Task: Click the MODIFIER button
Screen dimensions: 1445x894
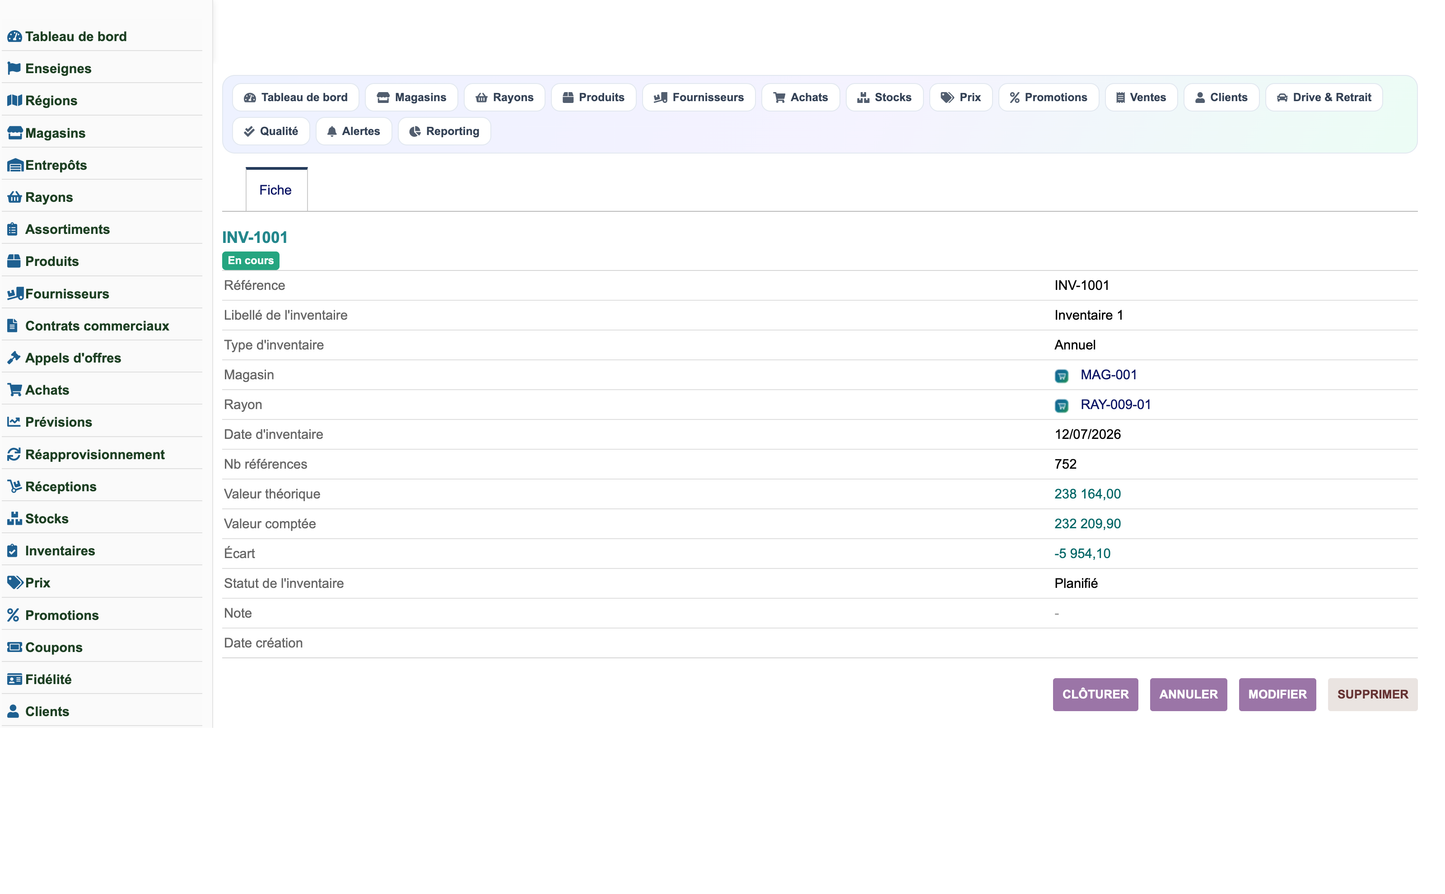Action: tap(1277, 694)
